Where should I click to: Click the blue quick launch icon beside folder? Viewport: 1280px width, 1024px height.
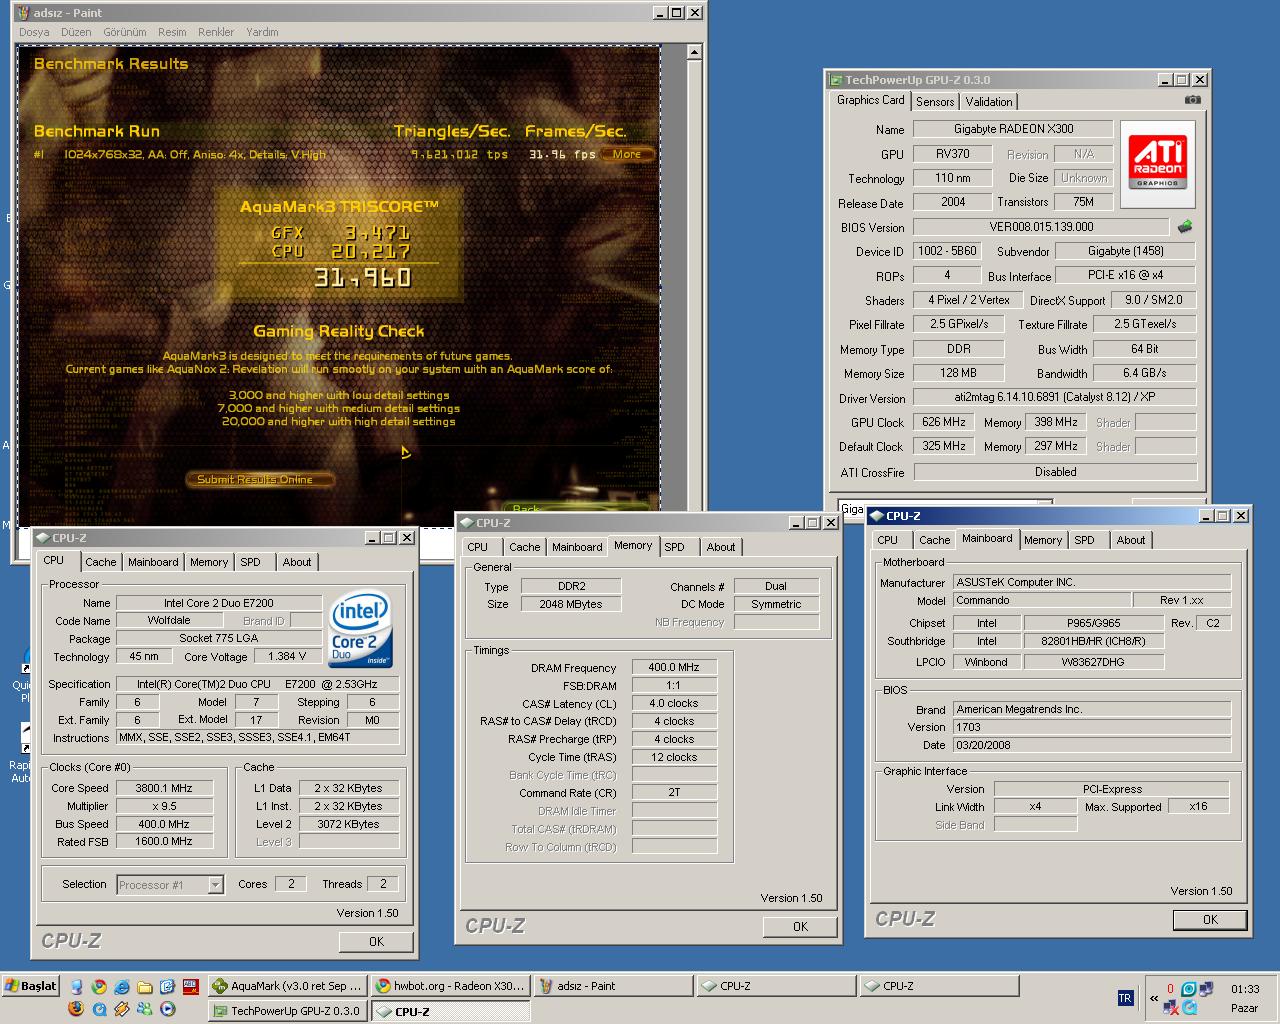(x=167, y=986)
